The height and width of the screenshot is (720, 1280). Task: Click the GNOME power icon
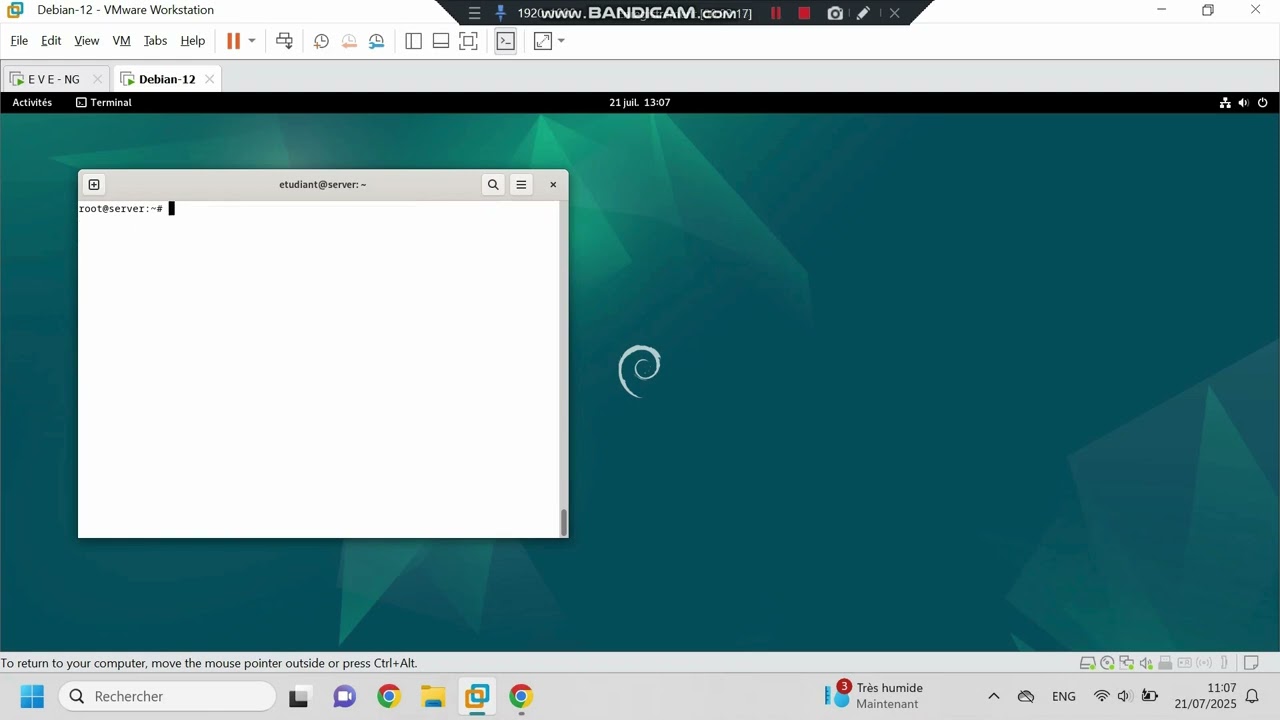[x=1262, y=103]
